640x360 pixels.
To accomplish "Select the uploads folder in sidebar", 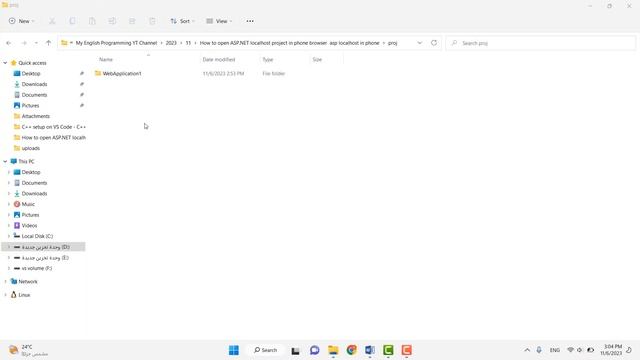I will tap(31, 148).
